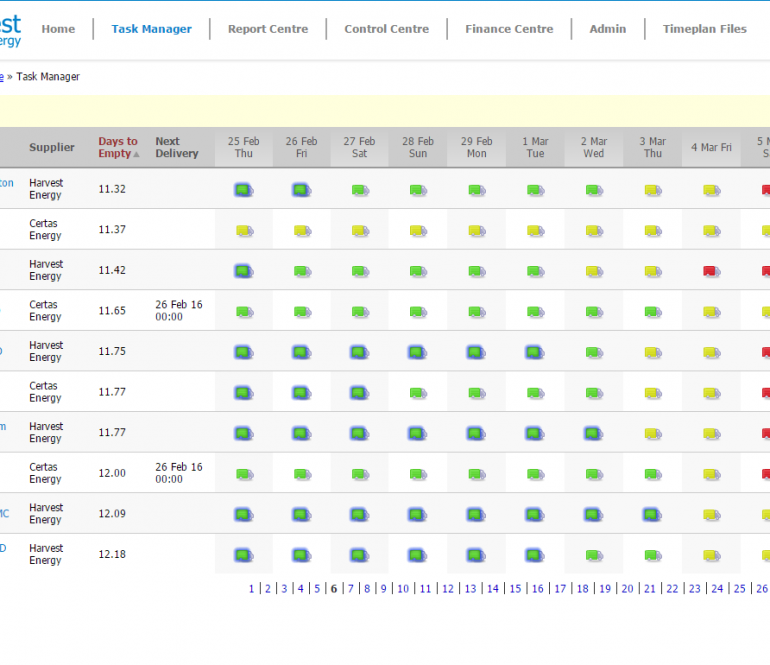This screenshot has height=665, width=770.
Task: Open the Finance Centre menu
Action: [x=509, y=29]
